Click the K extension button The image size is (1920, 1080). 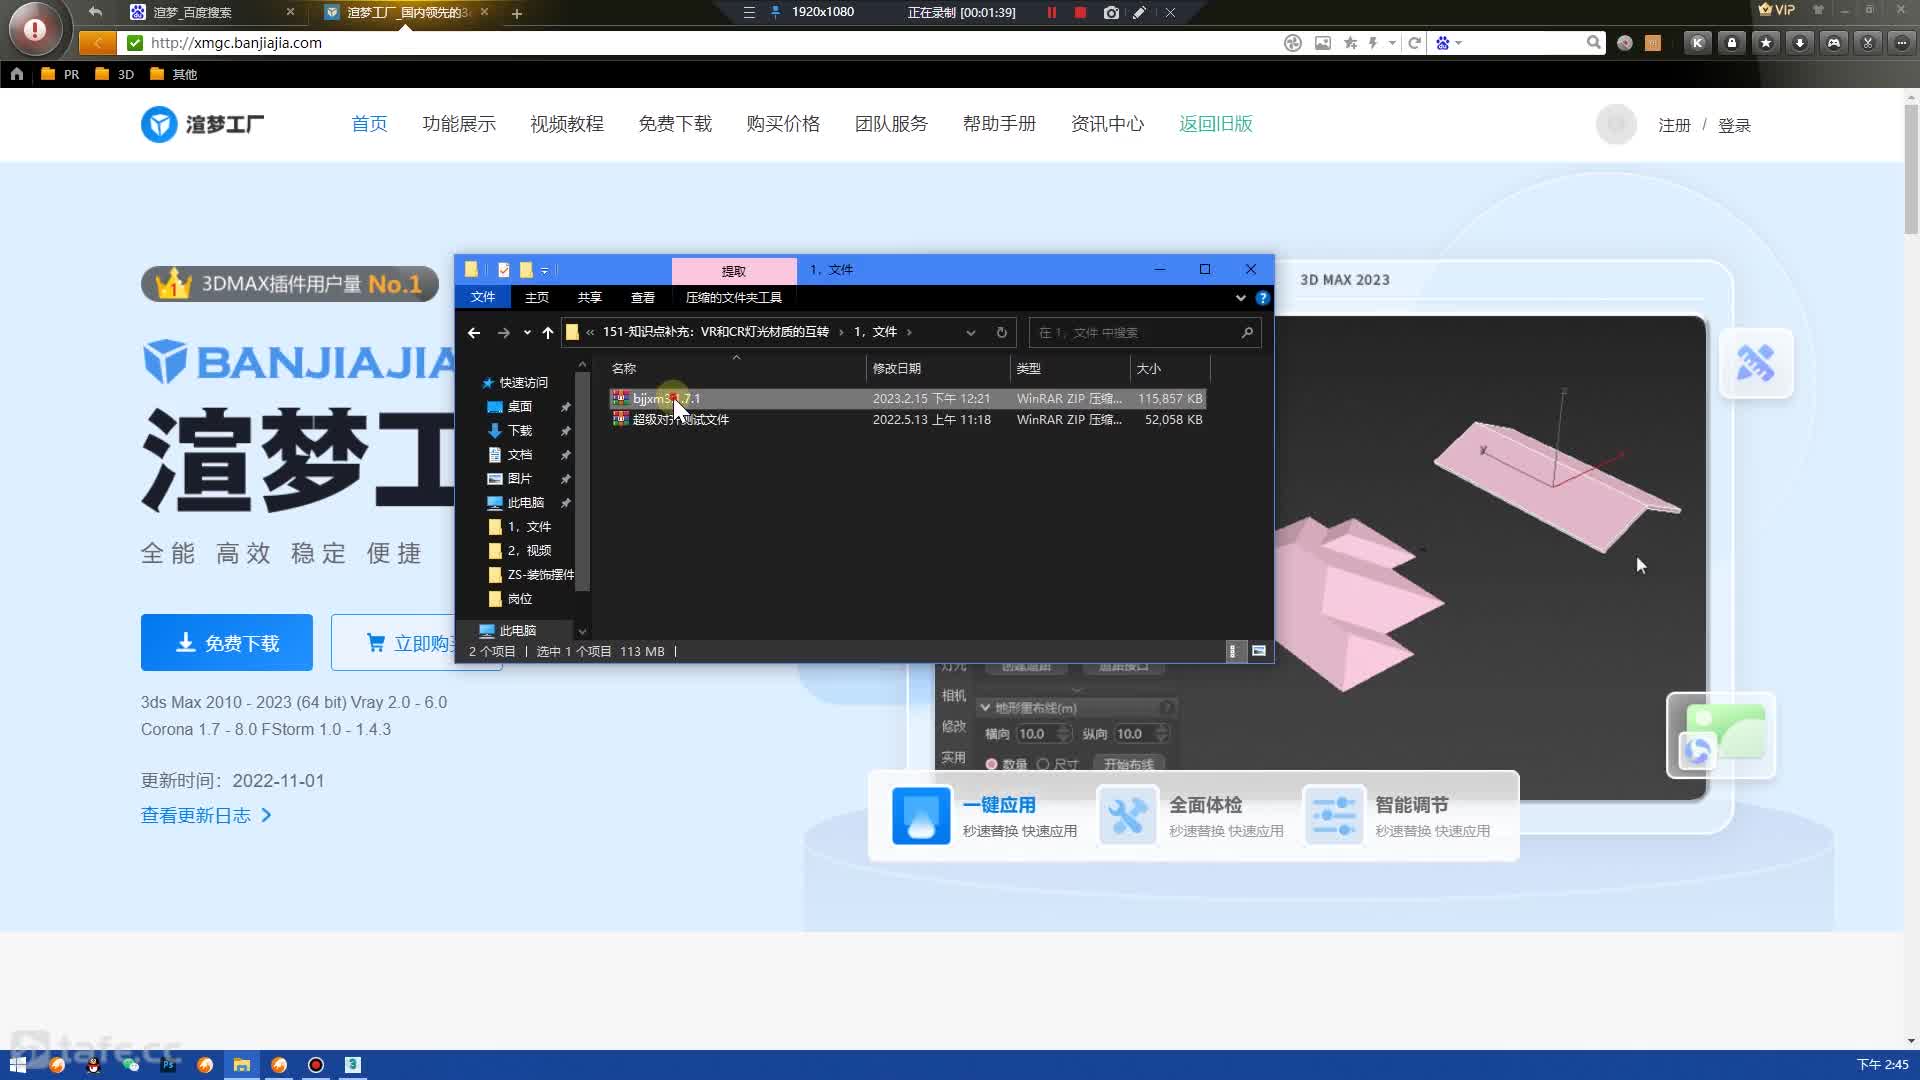(1697, 43)
